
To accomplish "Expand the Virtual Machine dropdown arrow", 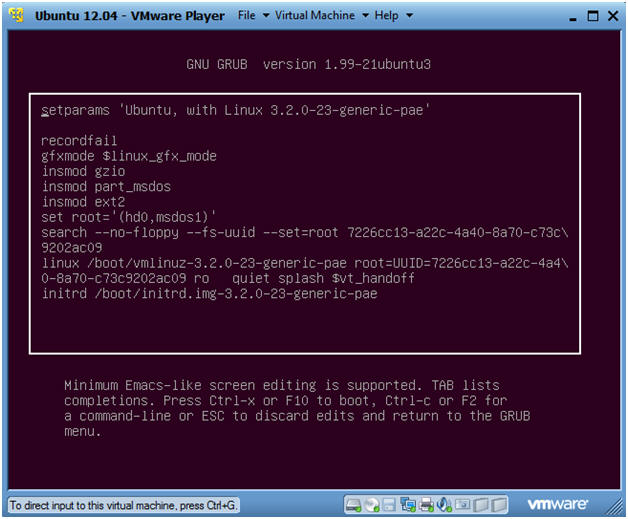I will tap(365, 16).
